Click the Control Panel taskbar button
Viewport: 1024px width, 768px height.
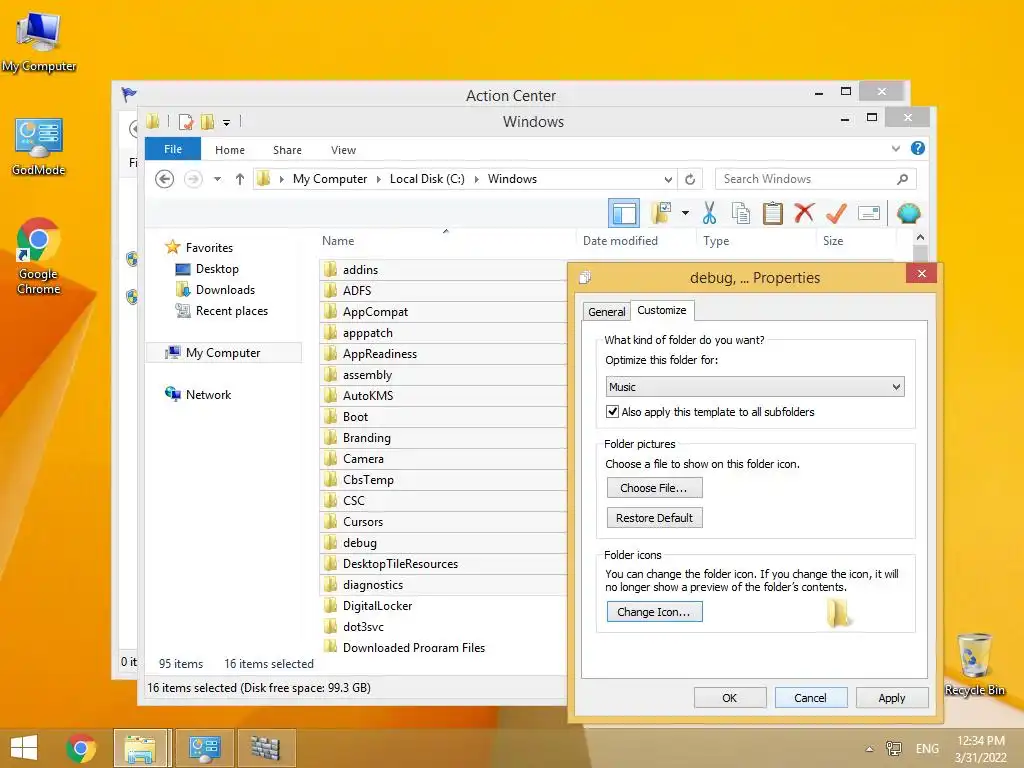[x=204, y=748]
